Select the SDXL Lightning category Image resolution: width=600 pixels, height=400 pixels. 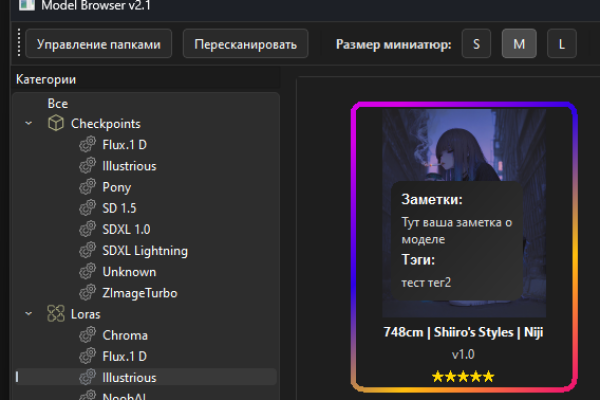pyautogui.click(x=145, y=251)
